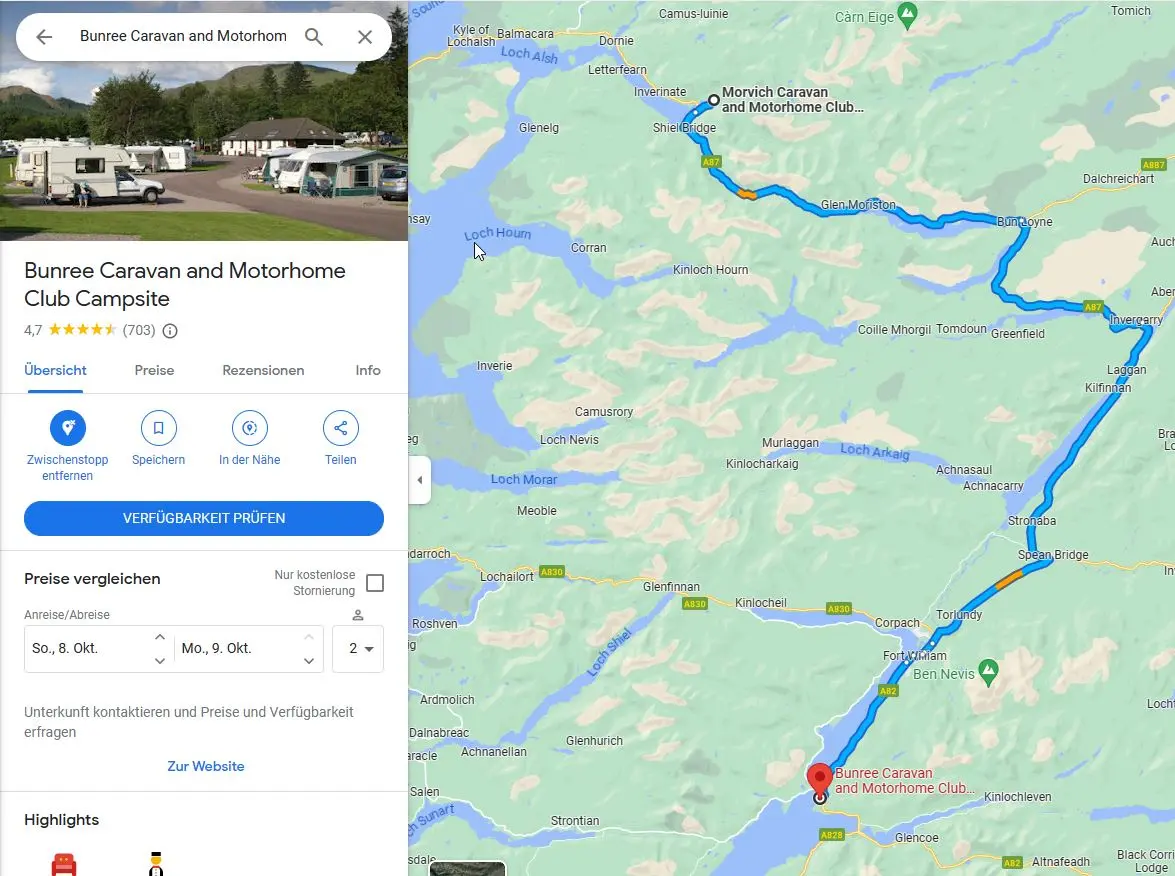Move check-in date earlier with up arrow
Viewport: 1175px width, 876px height.
160,637
